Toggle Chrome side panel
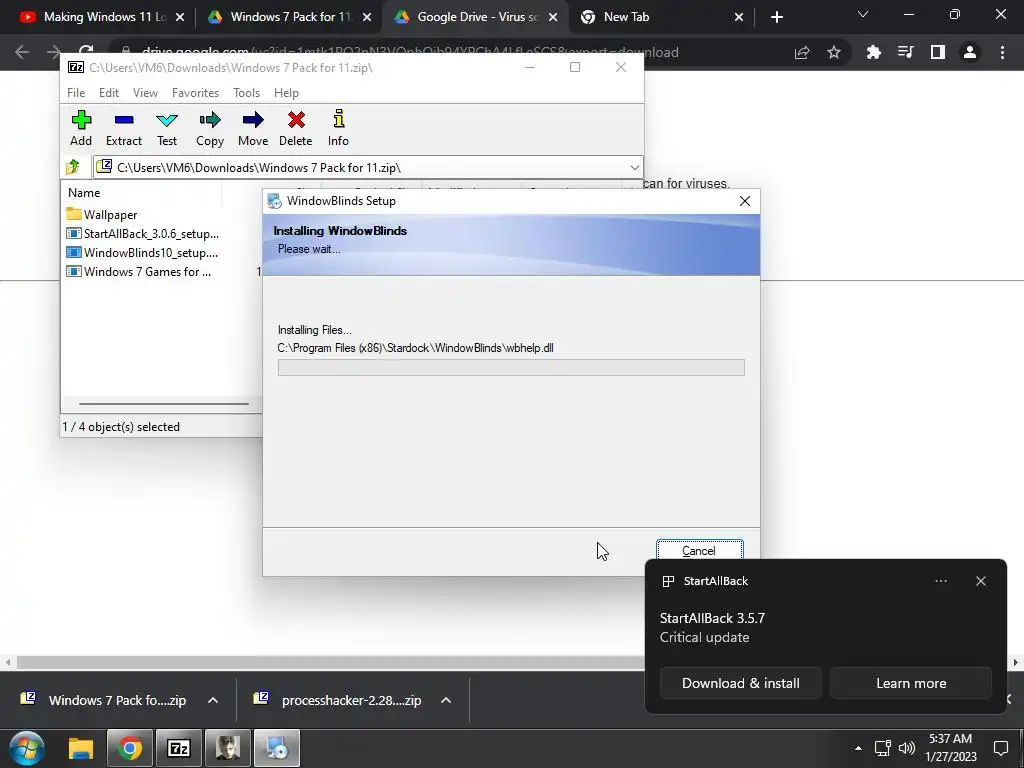1024x768 pixels. pos(938,52)
